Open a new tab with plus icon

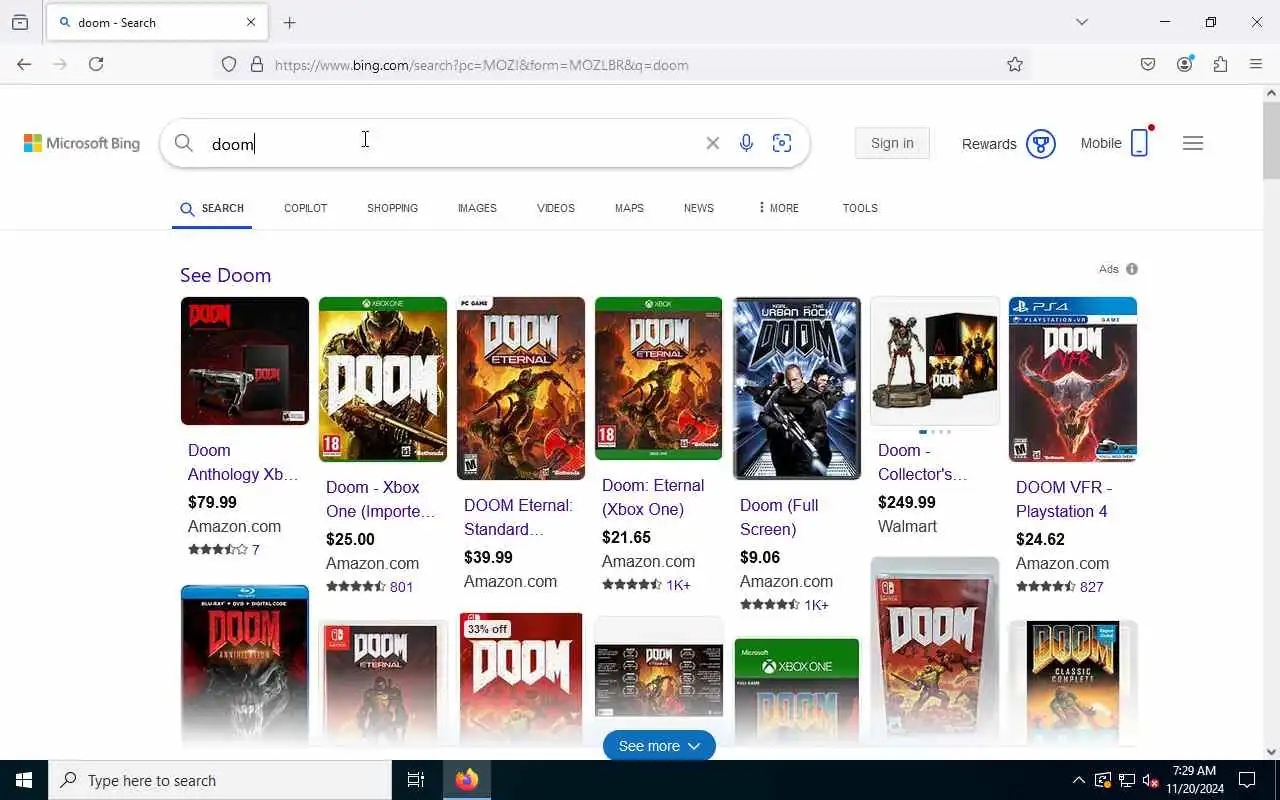(289, 22)
